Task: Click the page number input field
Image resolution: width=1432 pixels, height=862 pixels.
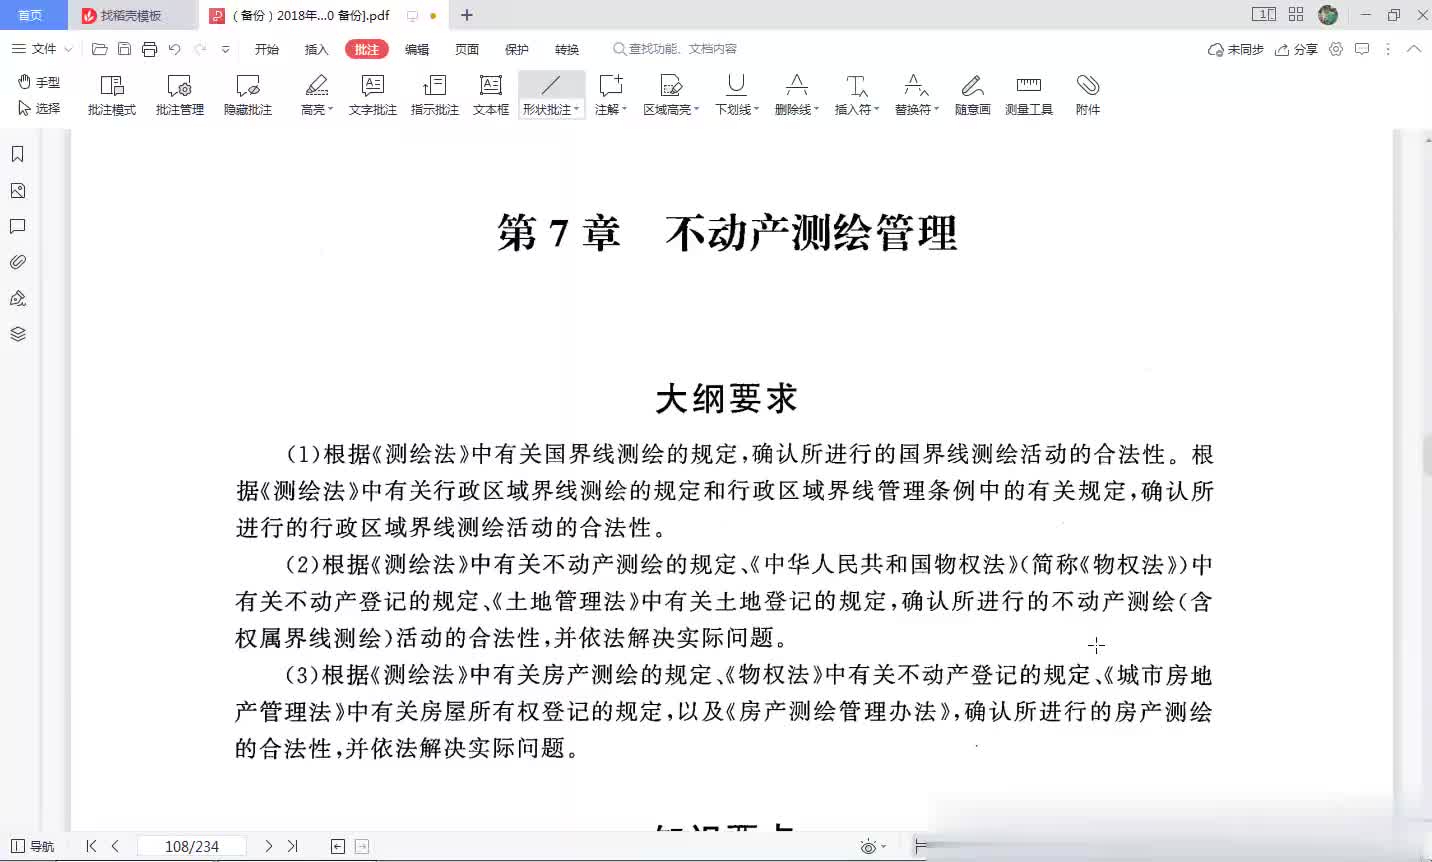Action: coord(191,846)
